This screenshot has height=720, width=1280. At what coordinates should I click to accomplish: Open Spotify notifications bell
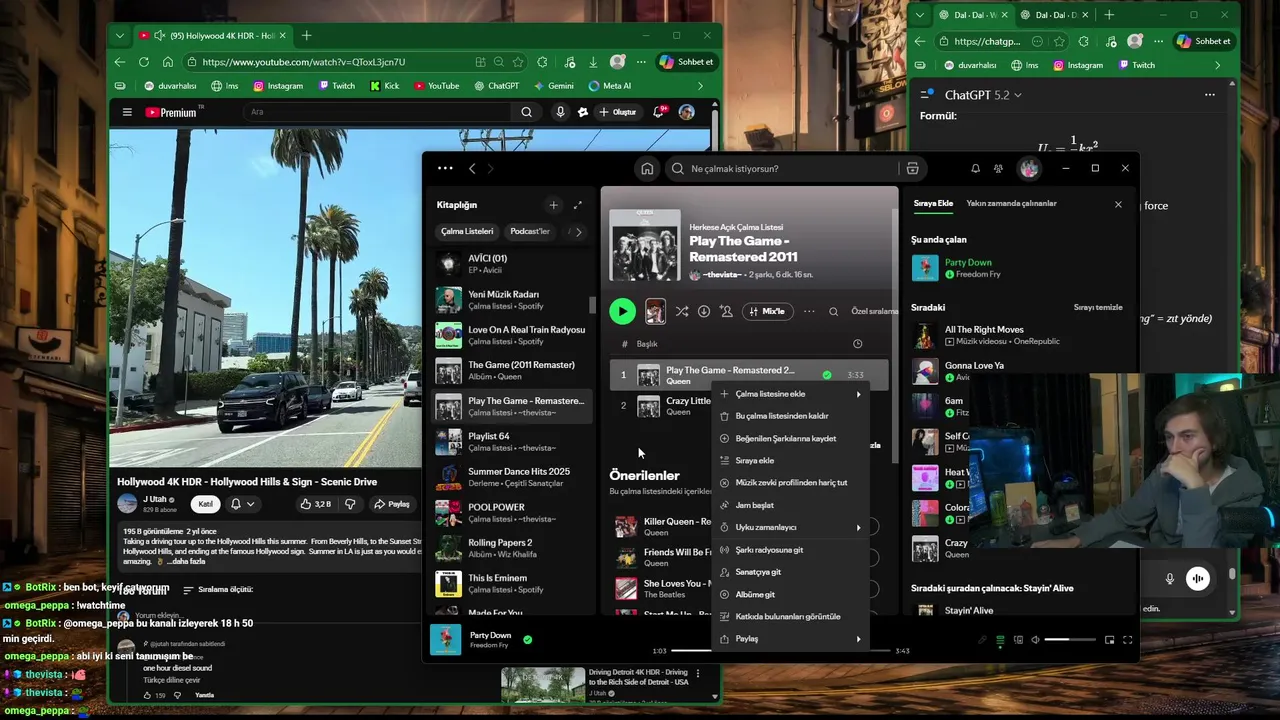pyautogui.click(x=975, y=169)
